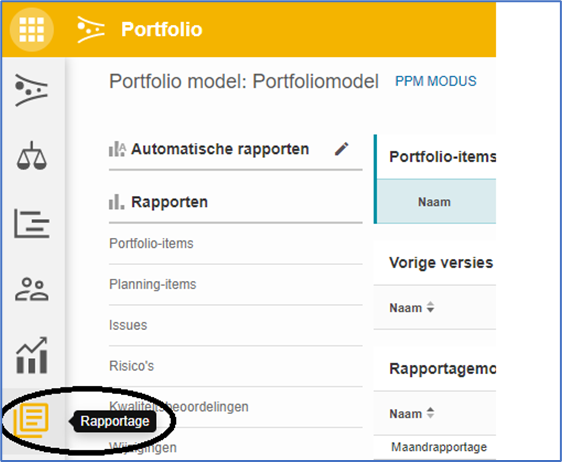Select the Rapporten section heading
This screenshot has height=462, width=562.
169,202
